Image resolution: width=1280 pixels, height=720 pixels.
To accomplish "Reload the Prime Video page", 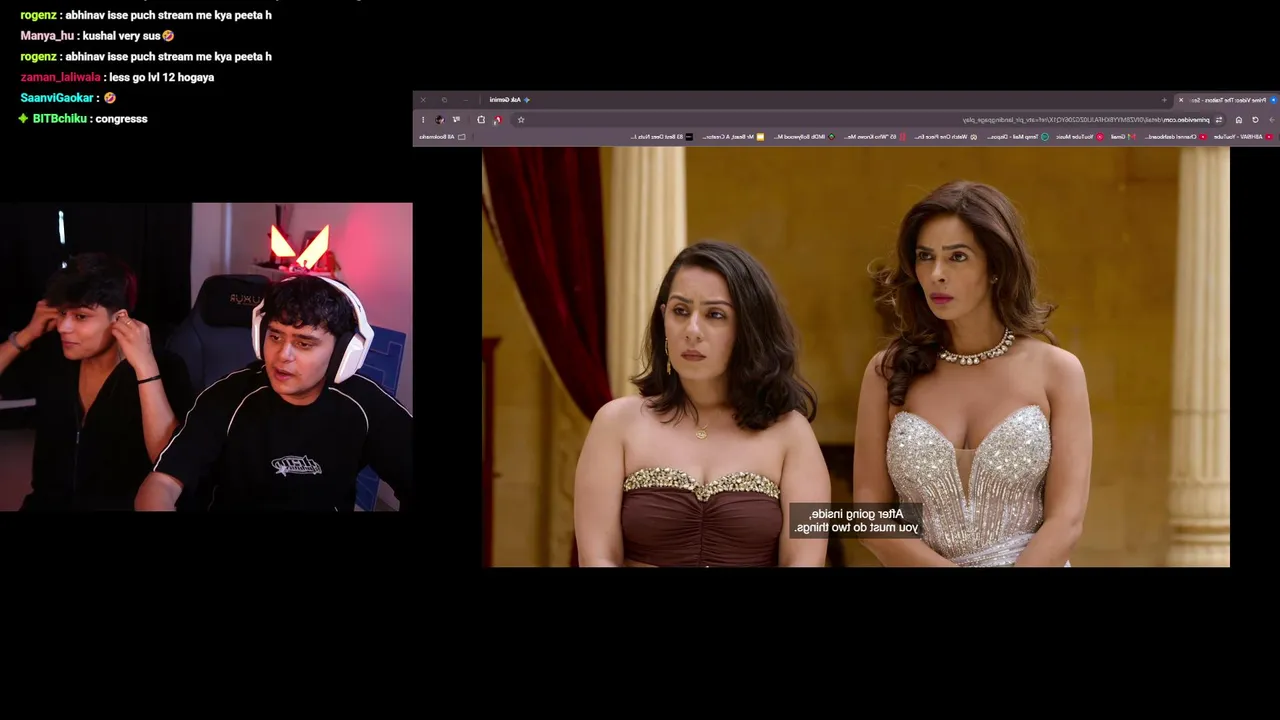I will click(1255, 120).
